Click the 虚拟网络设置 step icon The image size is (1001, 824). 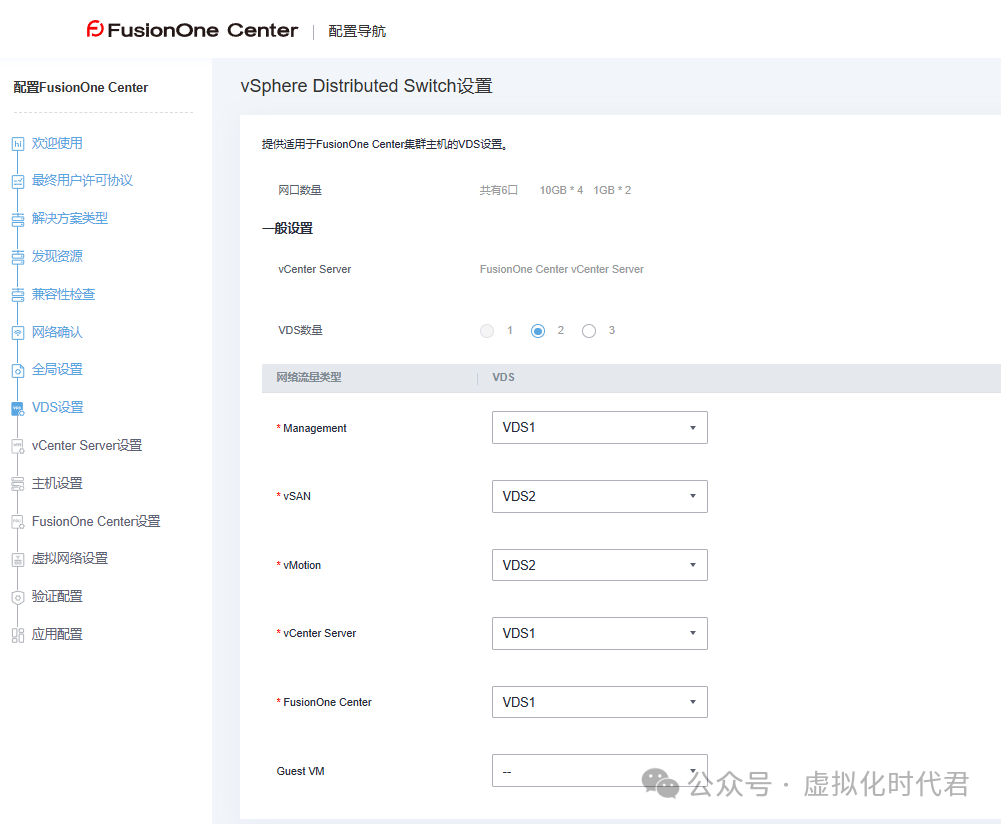[x=18, y=559]
